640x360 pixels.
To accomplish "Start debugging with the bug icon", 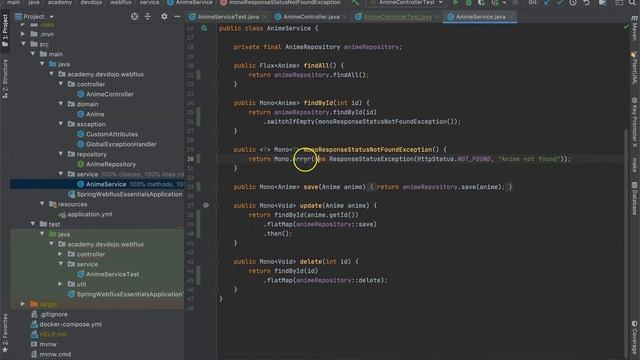I will click(x=469, y=3).
